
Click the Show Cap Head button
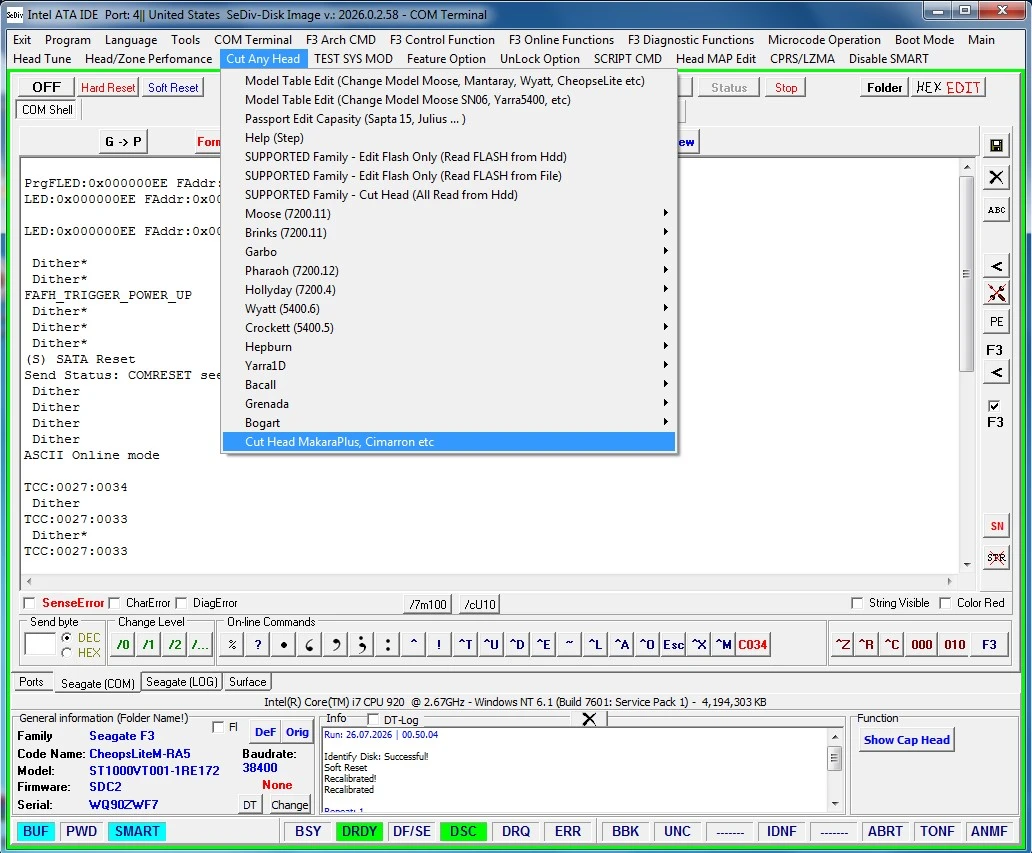(x=906, y=740)
